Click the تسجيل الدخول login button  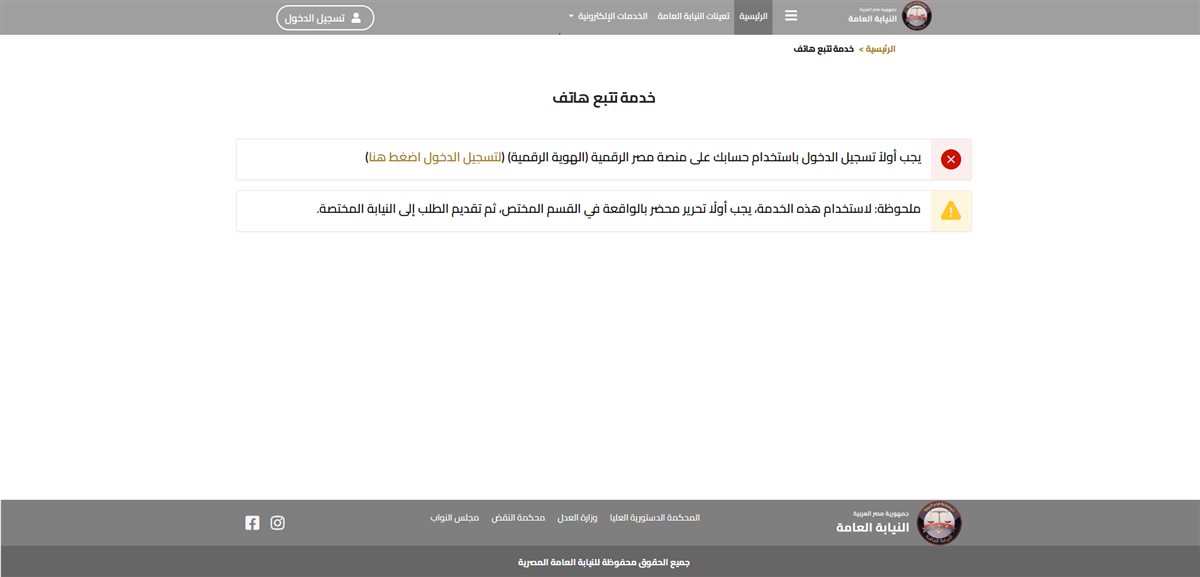[325, 18]
